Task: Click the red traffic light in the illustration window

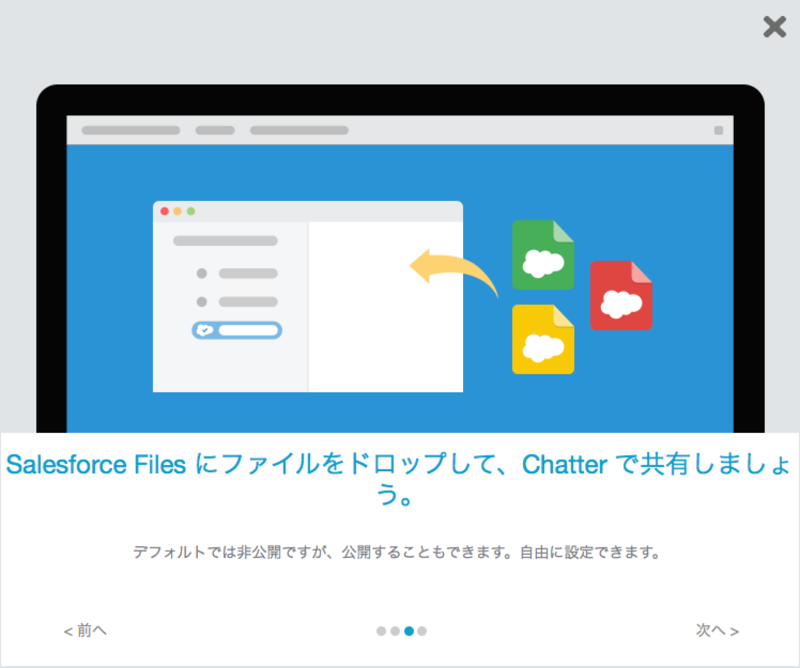Action: [x=164, y=211]
